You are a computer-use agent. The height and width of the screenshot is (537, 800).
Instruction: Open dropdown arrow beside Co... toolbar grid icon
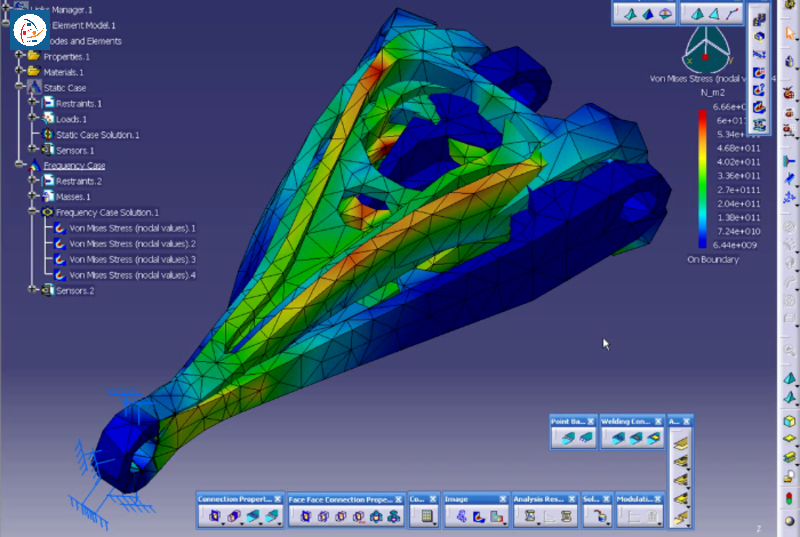[x=435, y=524]
